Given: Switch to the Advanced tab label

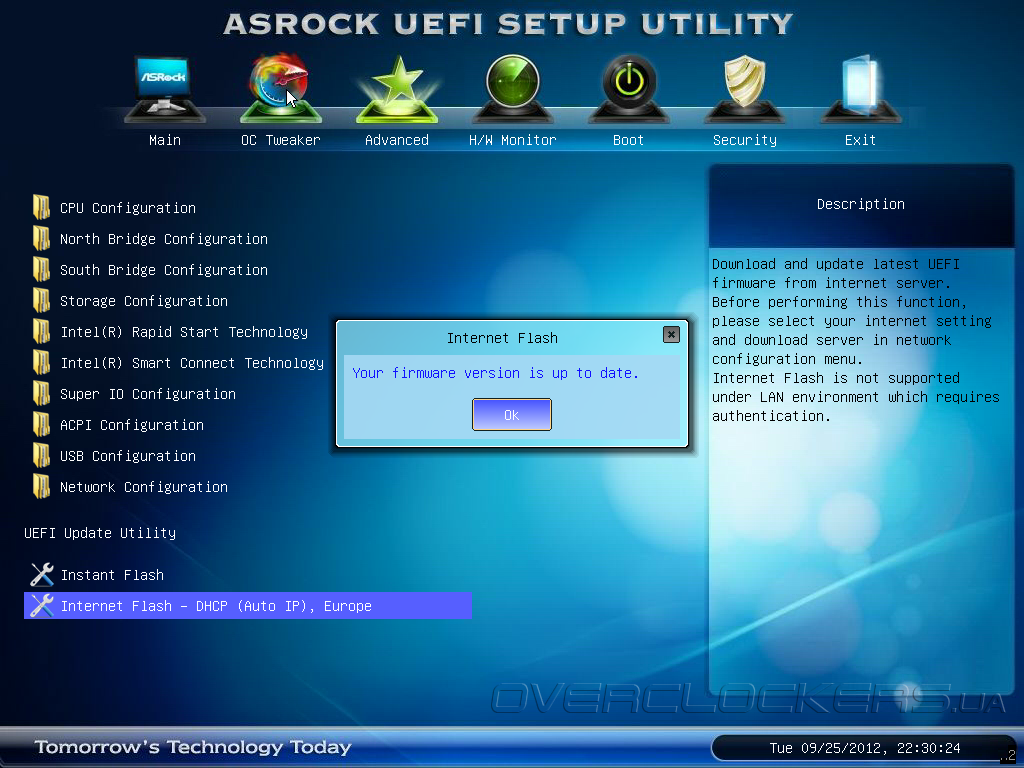Looking at the screenshot, I should pos(396,140).
